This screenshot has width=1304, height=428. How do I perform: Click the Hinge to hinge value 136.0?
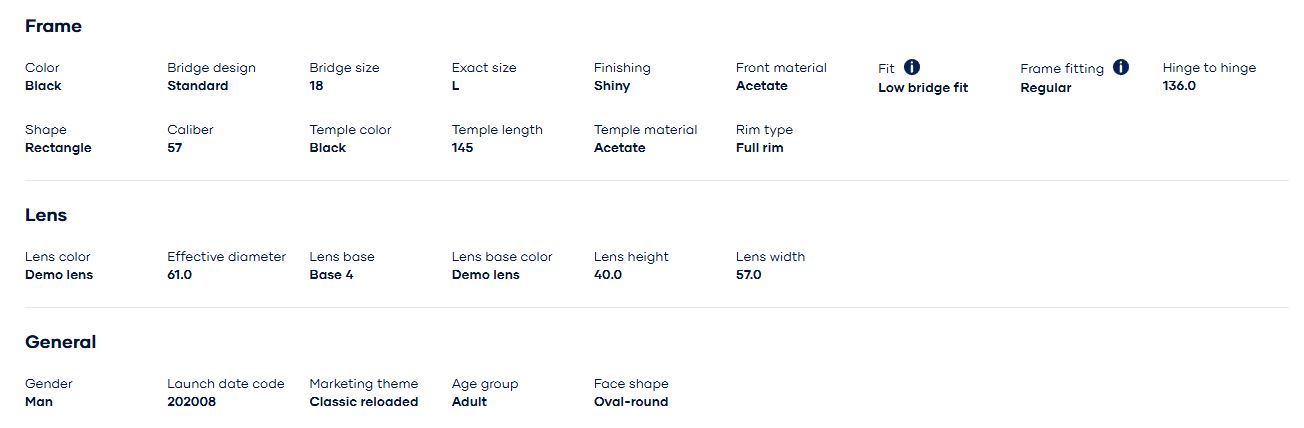[1179, 86]
